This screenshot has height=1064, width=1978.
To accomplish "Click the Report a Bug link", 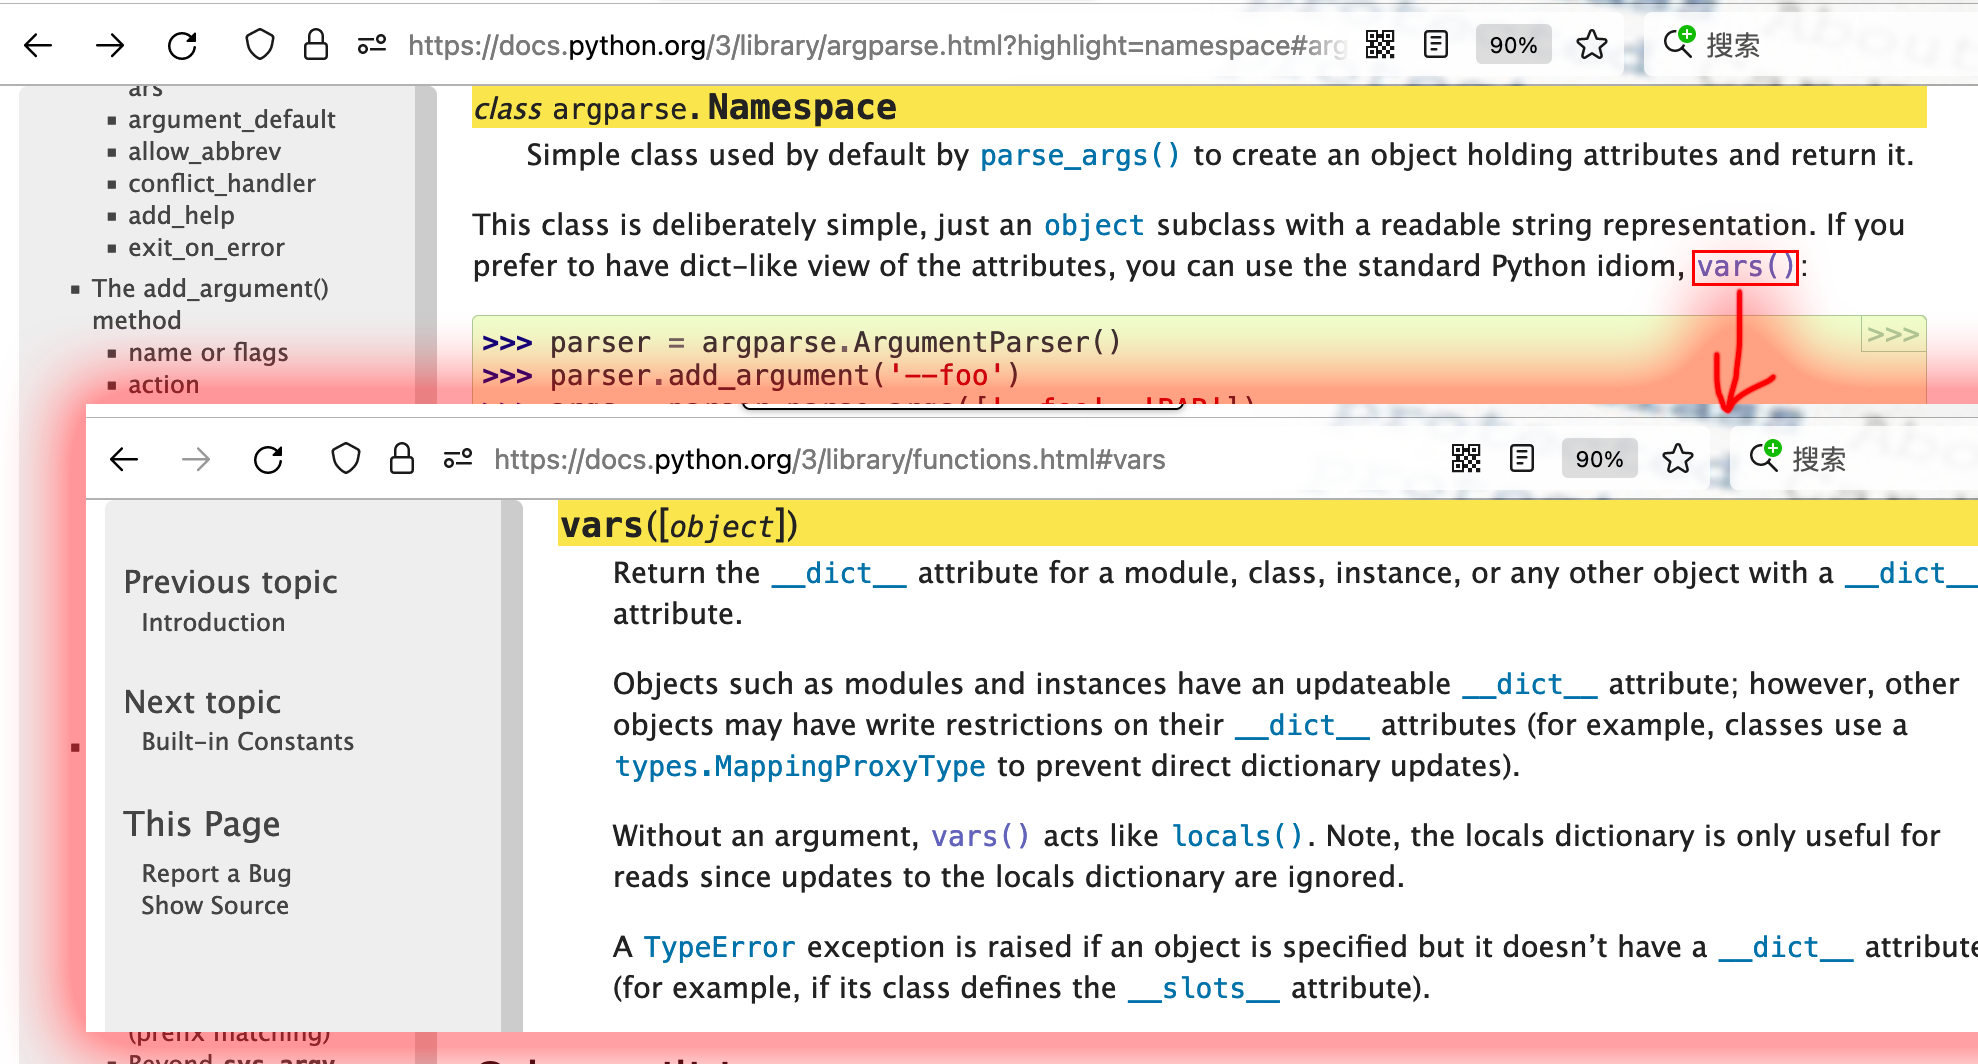I will pos(216,873).
